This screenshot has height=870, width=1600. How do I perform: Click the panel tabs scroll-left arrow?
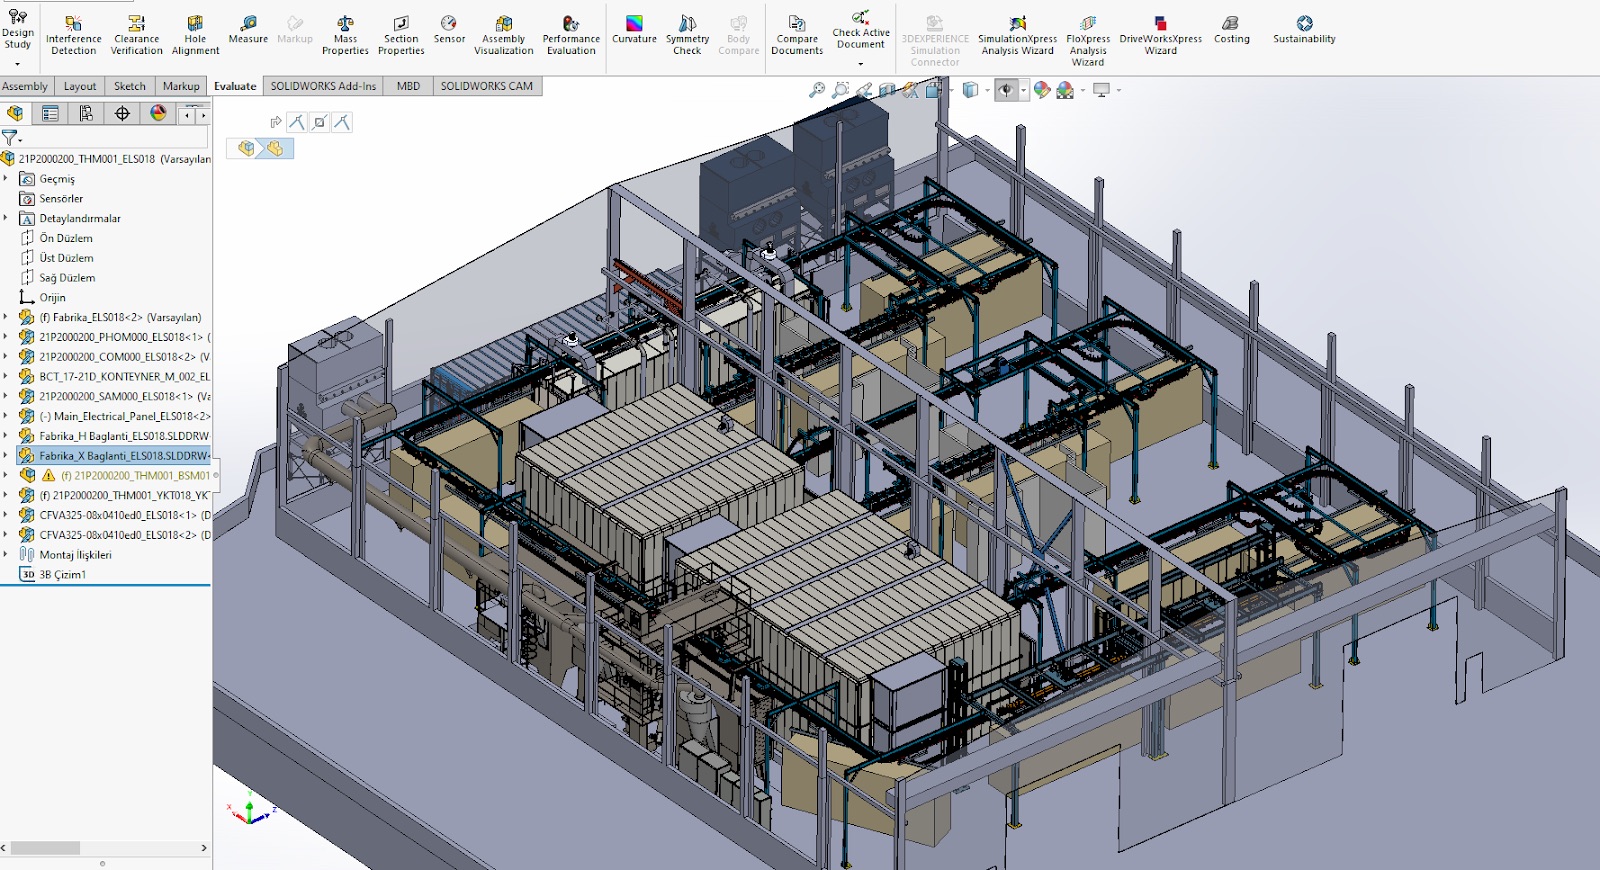[186, 115]
